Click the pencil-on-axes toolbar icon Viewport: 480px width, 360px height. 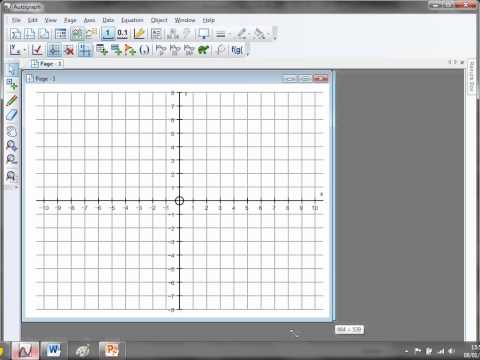pyautogui.click(x=139, y=34)
